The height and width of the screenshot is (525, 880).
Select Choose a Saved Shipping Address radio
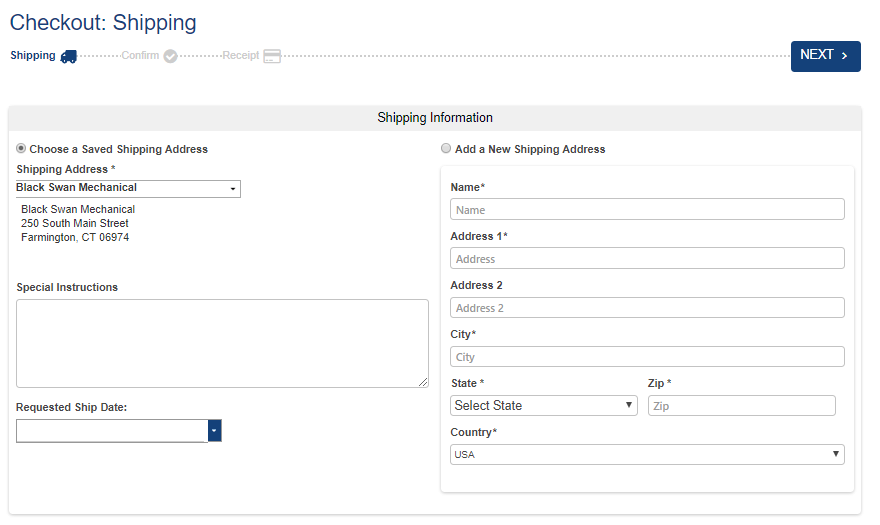[22, 149]
